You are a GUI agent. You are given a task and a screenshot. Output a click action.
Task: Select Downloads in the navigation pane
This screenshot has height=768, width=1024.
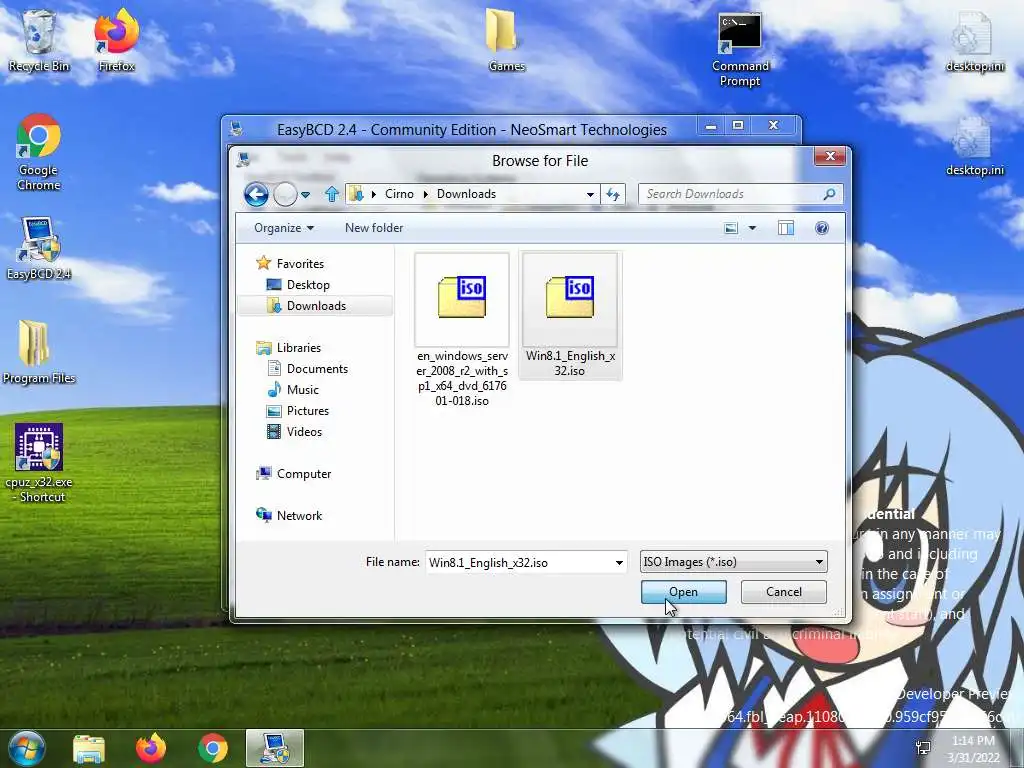(x=316, y=306)
